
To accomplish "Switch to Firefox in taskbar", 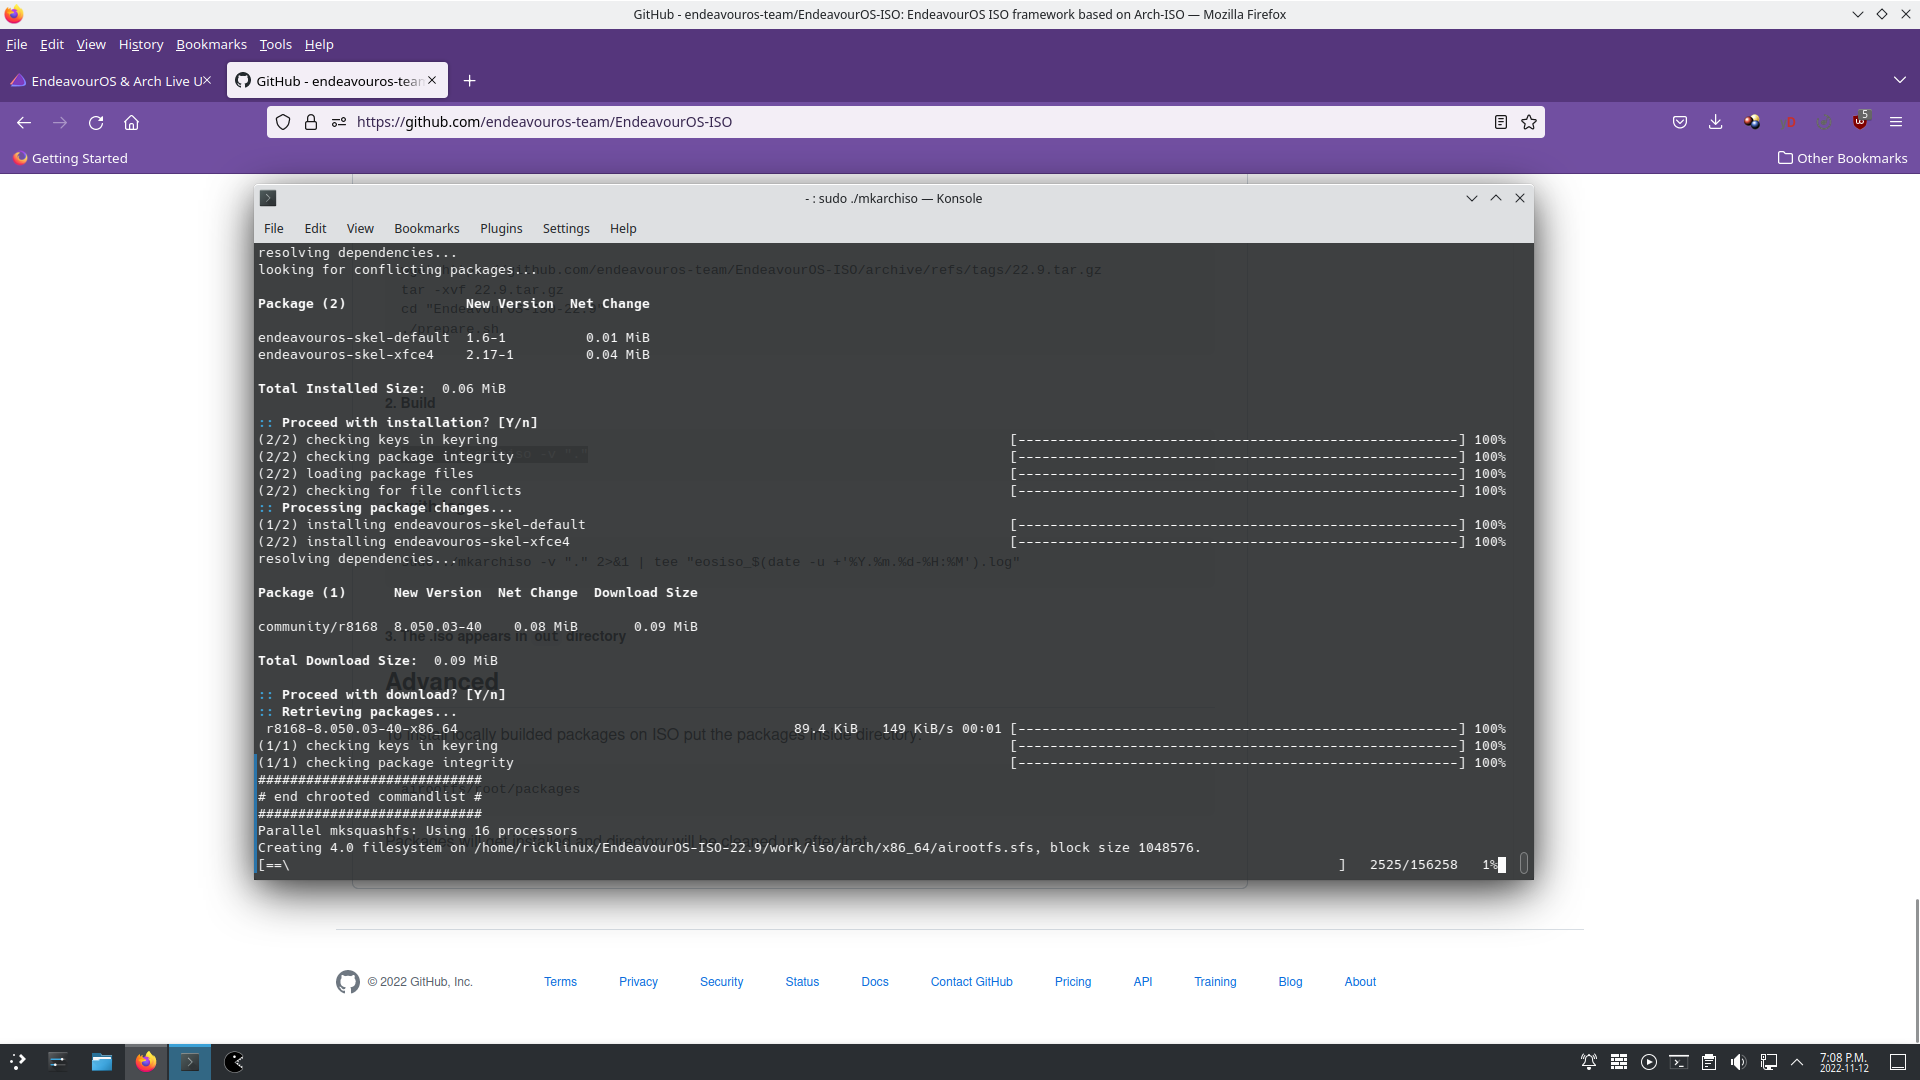I will (146, 1062).
